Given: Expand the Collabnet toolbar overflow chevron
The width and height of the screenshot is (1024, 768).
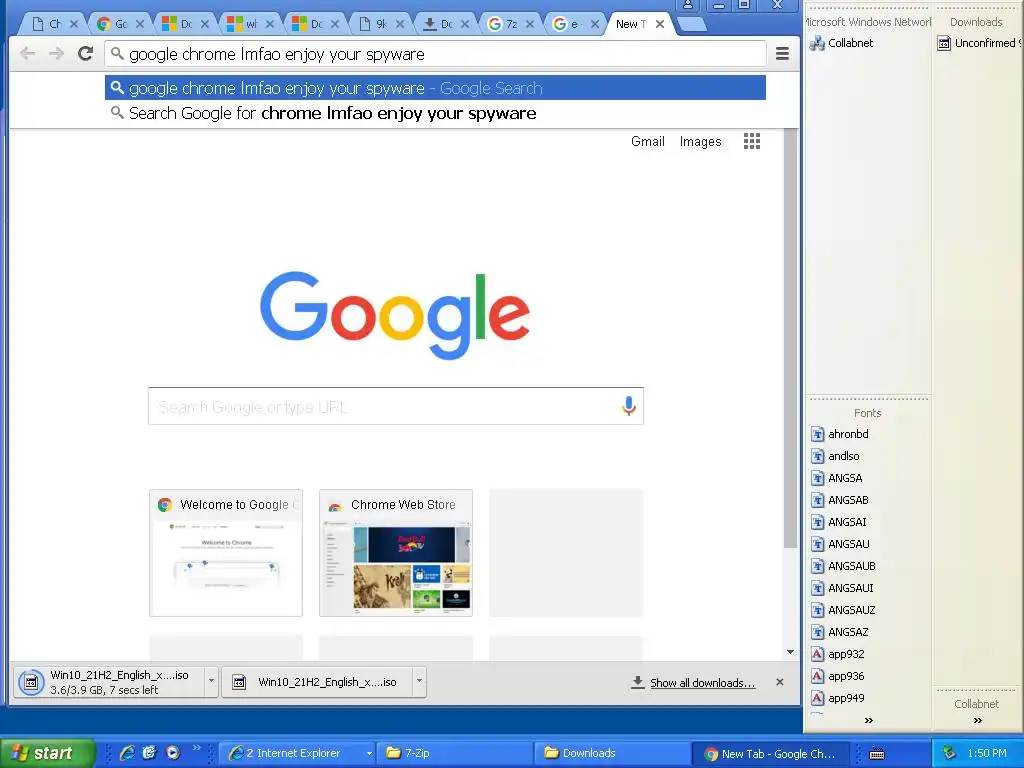Looking at the screenshot, I should coord(978,720).
